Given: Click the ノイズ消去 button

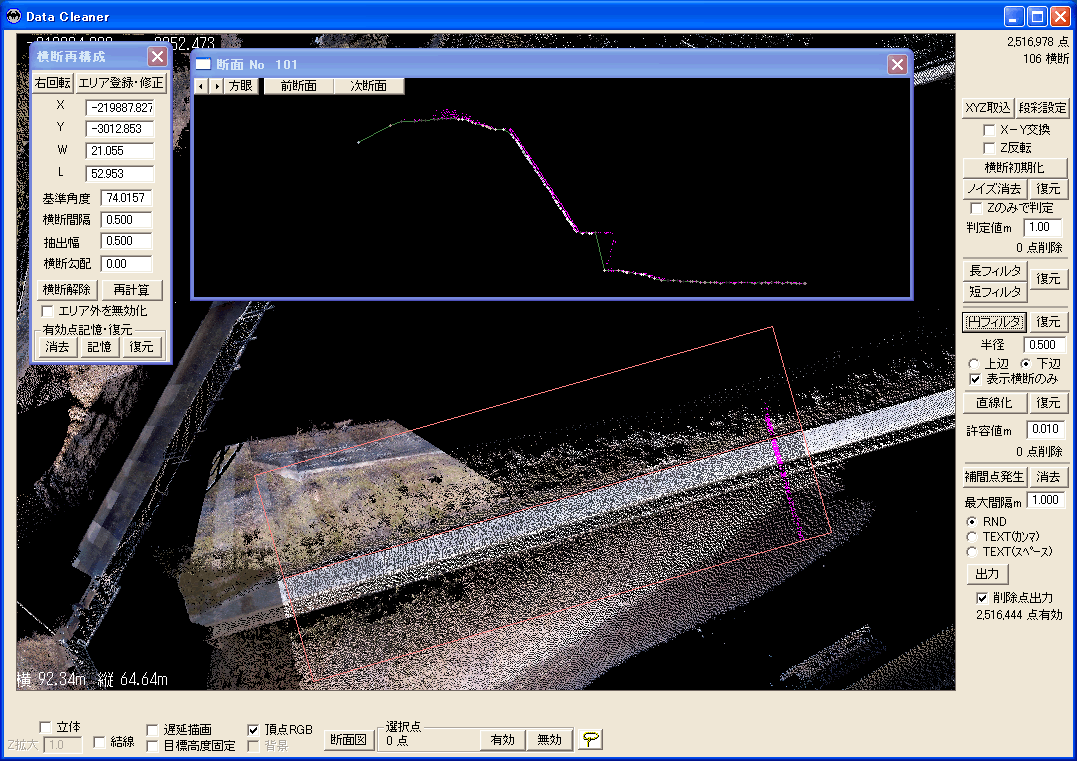Looking at the screenshot, I should point(994,189).
